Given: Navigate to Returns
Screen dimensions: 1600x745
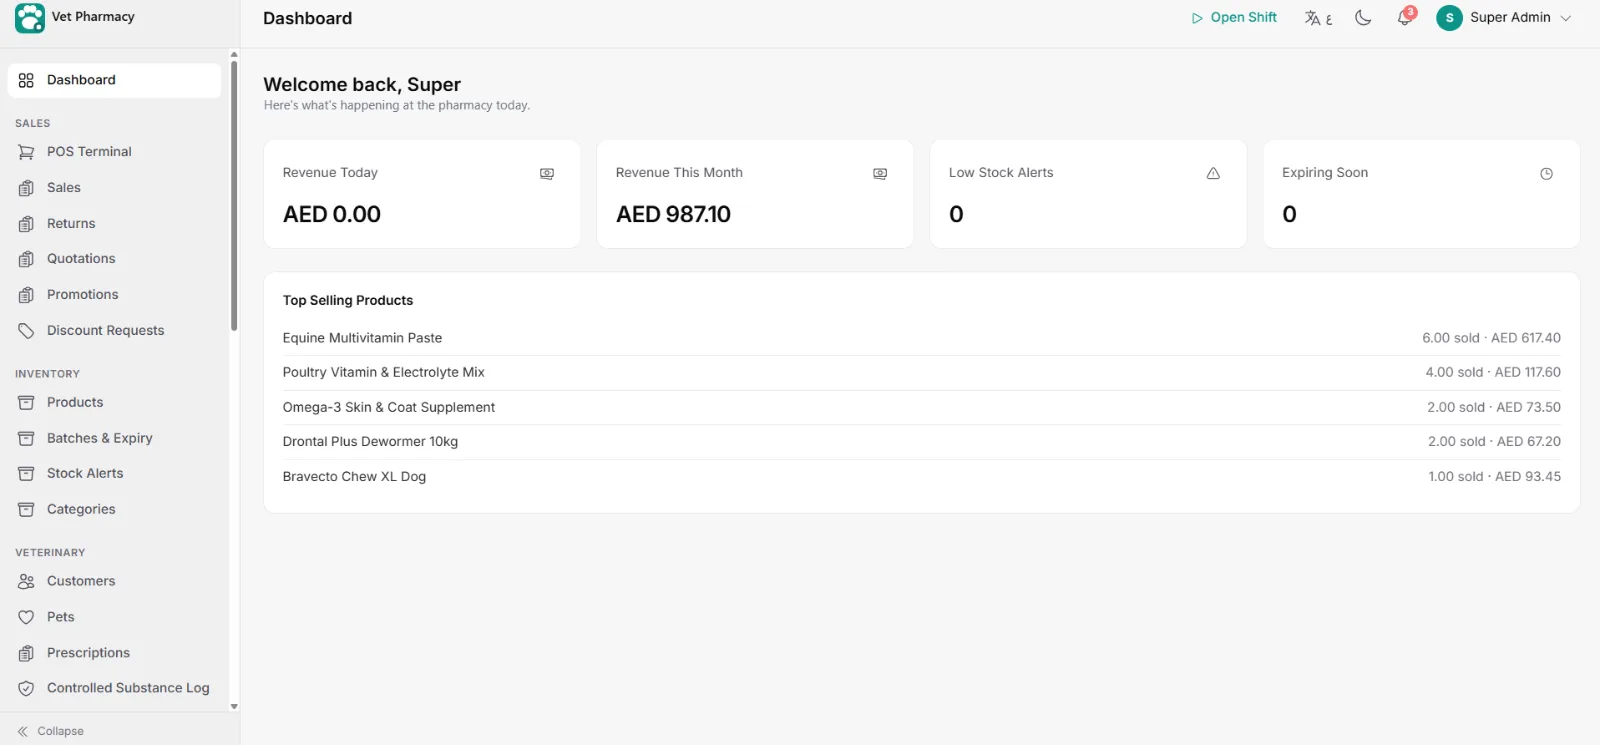Looking at the screenshot, I should pyautogui.click(x=114, y=224).
